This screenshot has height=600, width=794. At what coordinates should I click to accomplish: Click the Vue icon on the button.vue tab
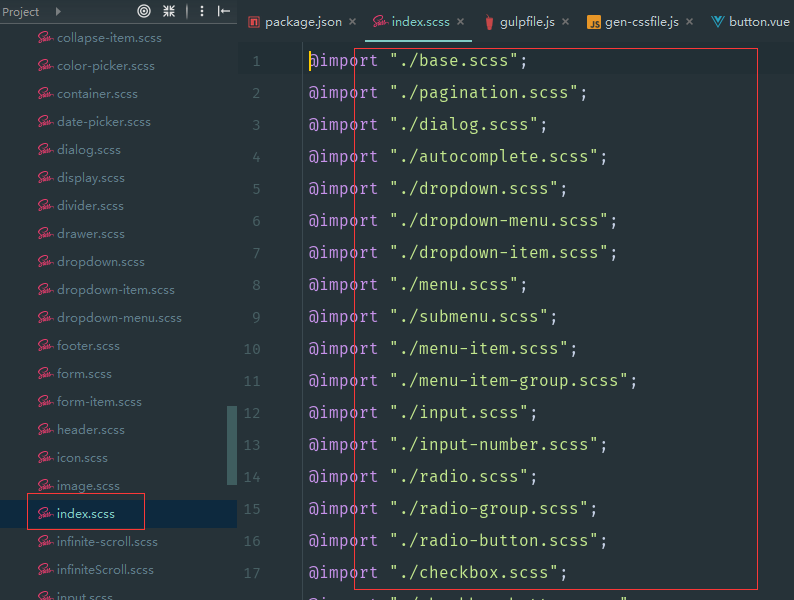[x=717, y=22]
